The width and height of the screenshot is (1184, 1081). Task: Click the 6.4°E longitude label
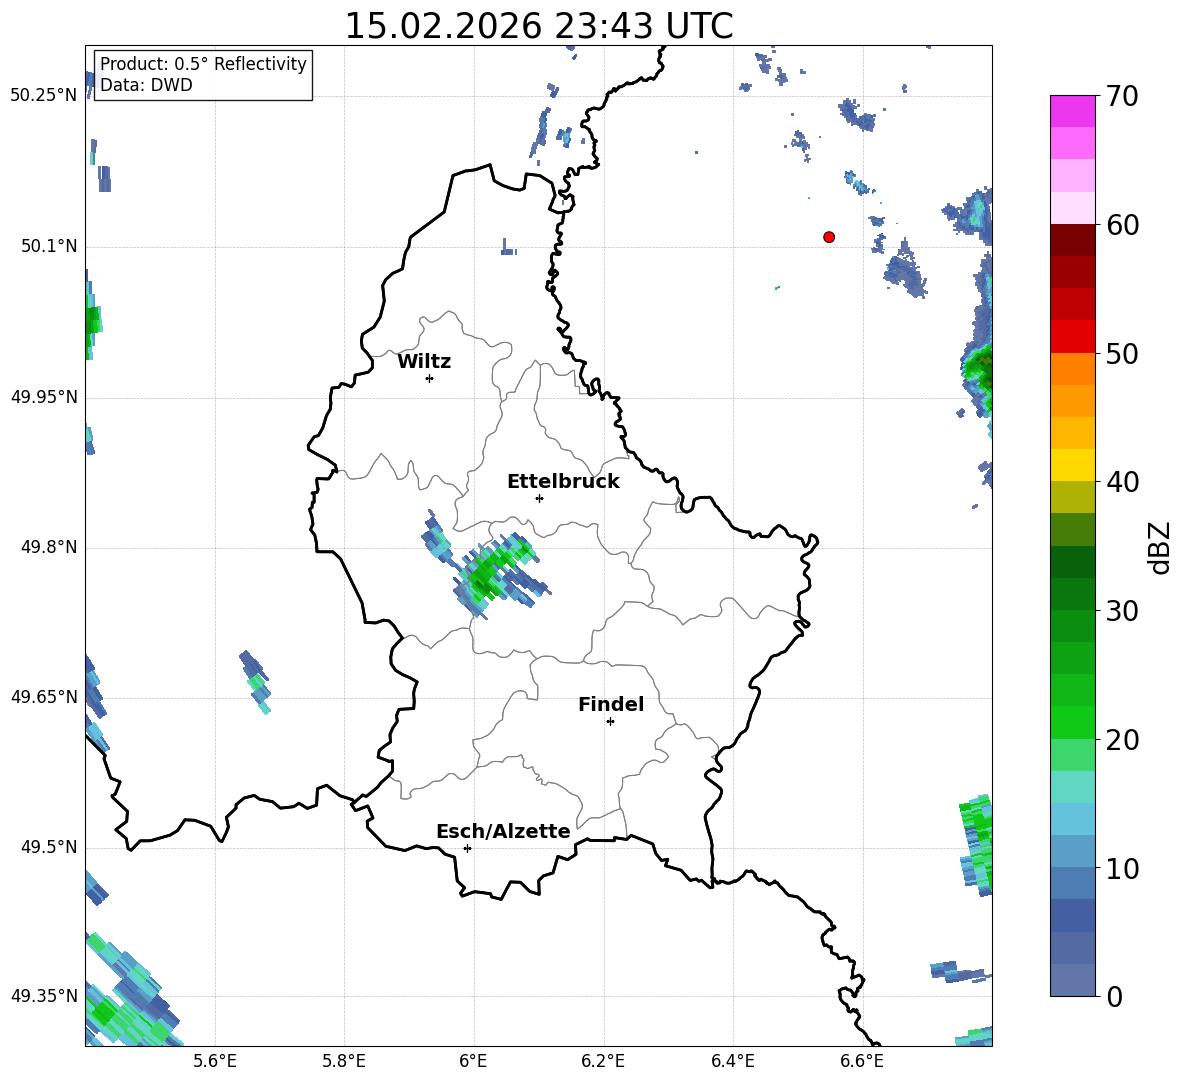click(x=732, y=1061)
